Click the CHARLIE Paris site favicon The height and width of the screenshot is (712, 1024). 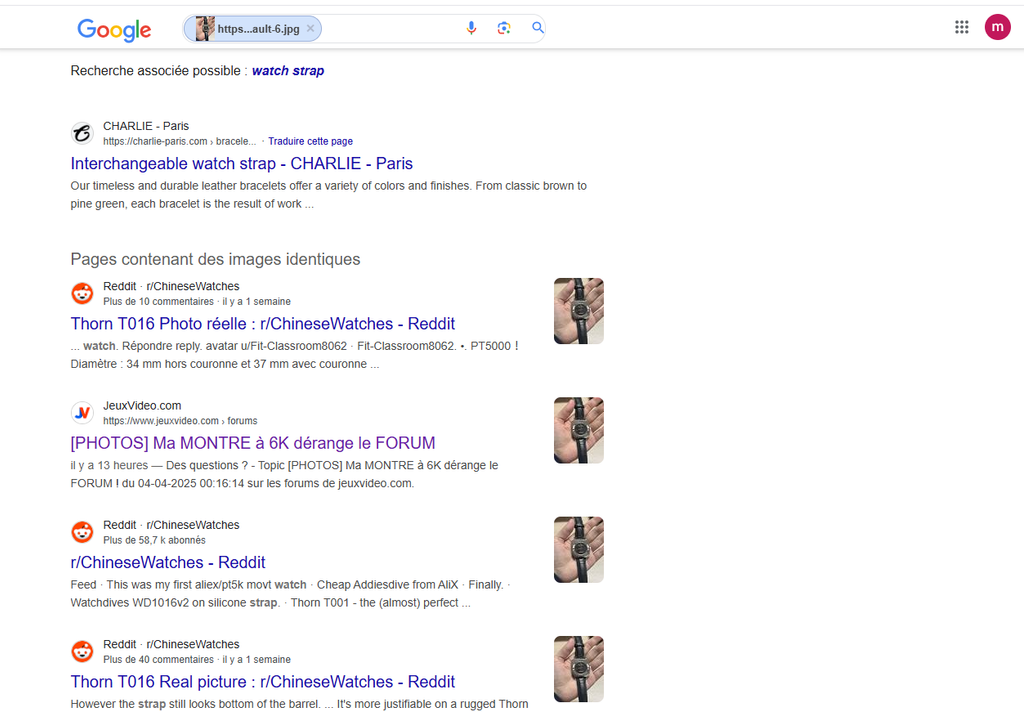82,134
